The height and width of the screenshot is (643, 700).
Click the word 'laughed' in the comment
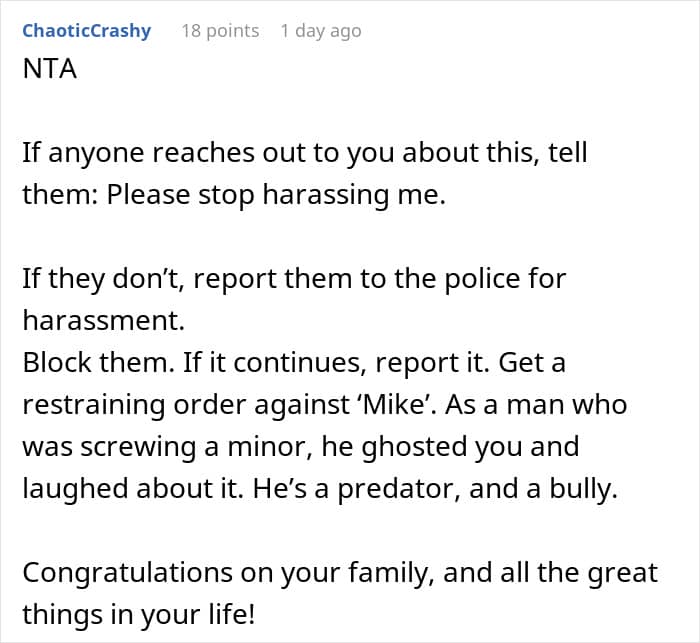coord(75,489)
